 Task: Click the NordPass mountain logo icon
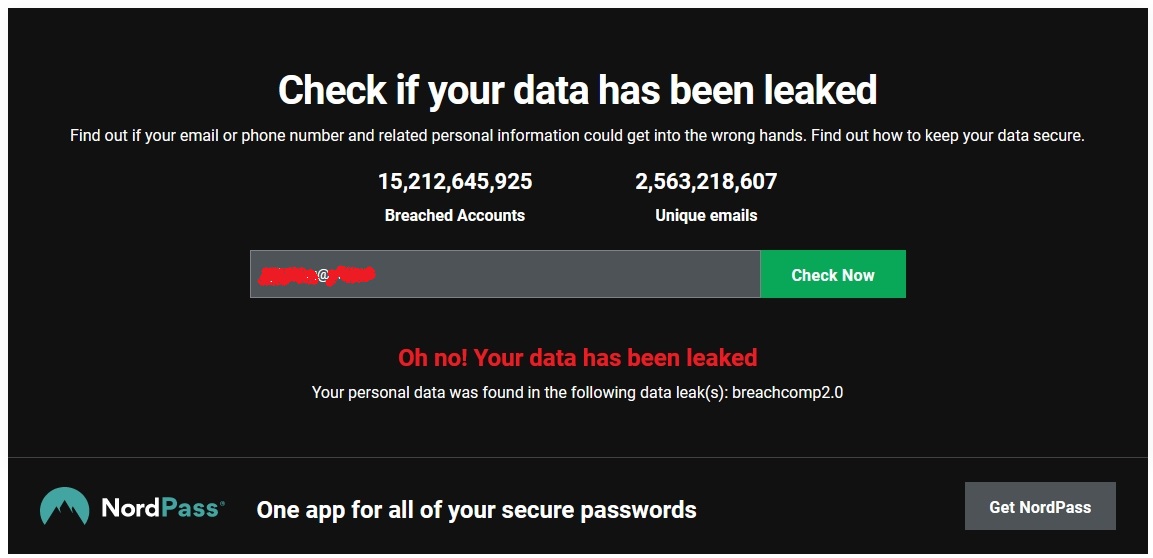tap(65, 506)
